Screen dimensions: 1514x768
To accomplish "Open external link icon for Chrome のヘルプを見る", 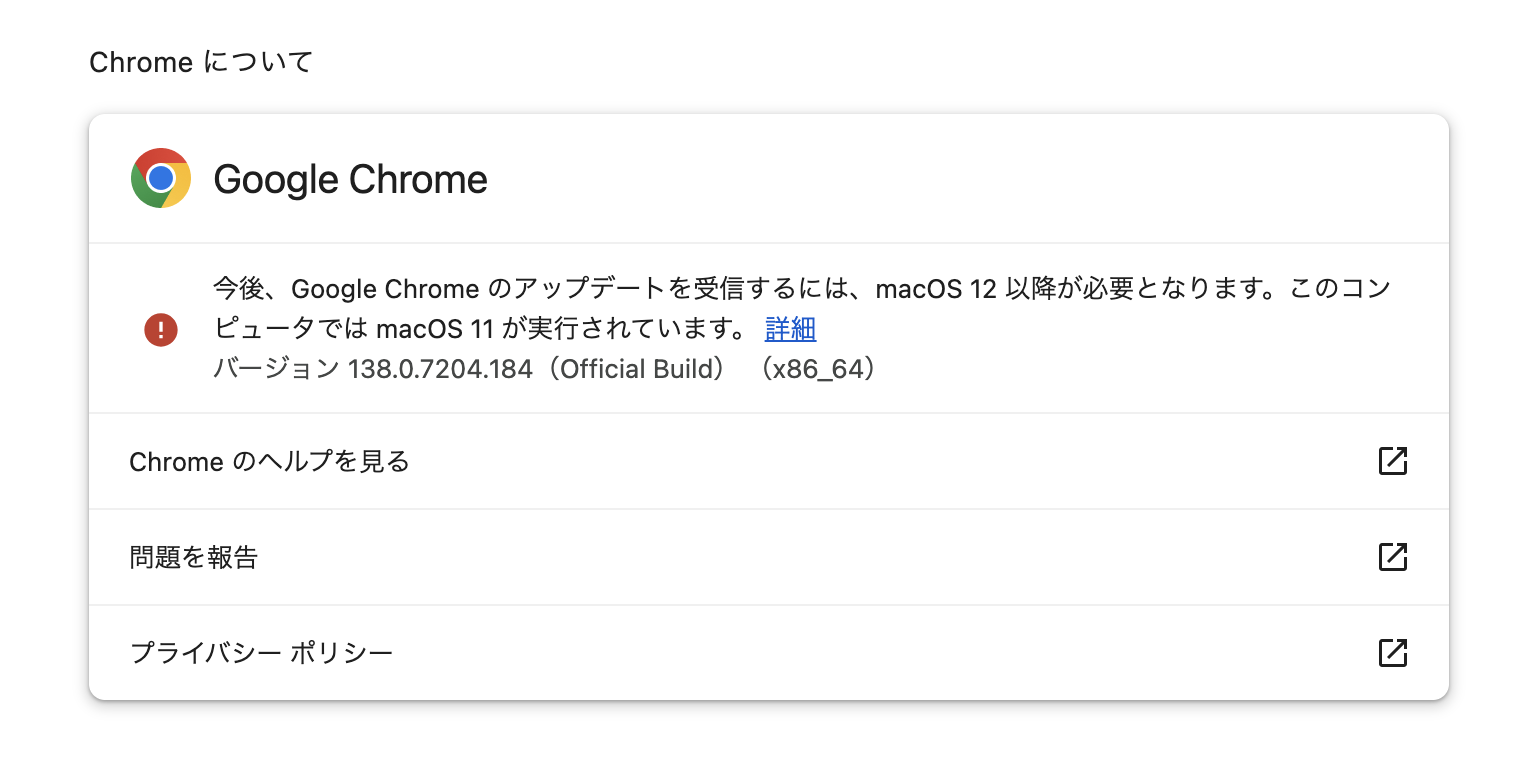I will tap(1392, 461).
